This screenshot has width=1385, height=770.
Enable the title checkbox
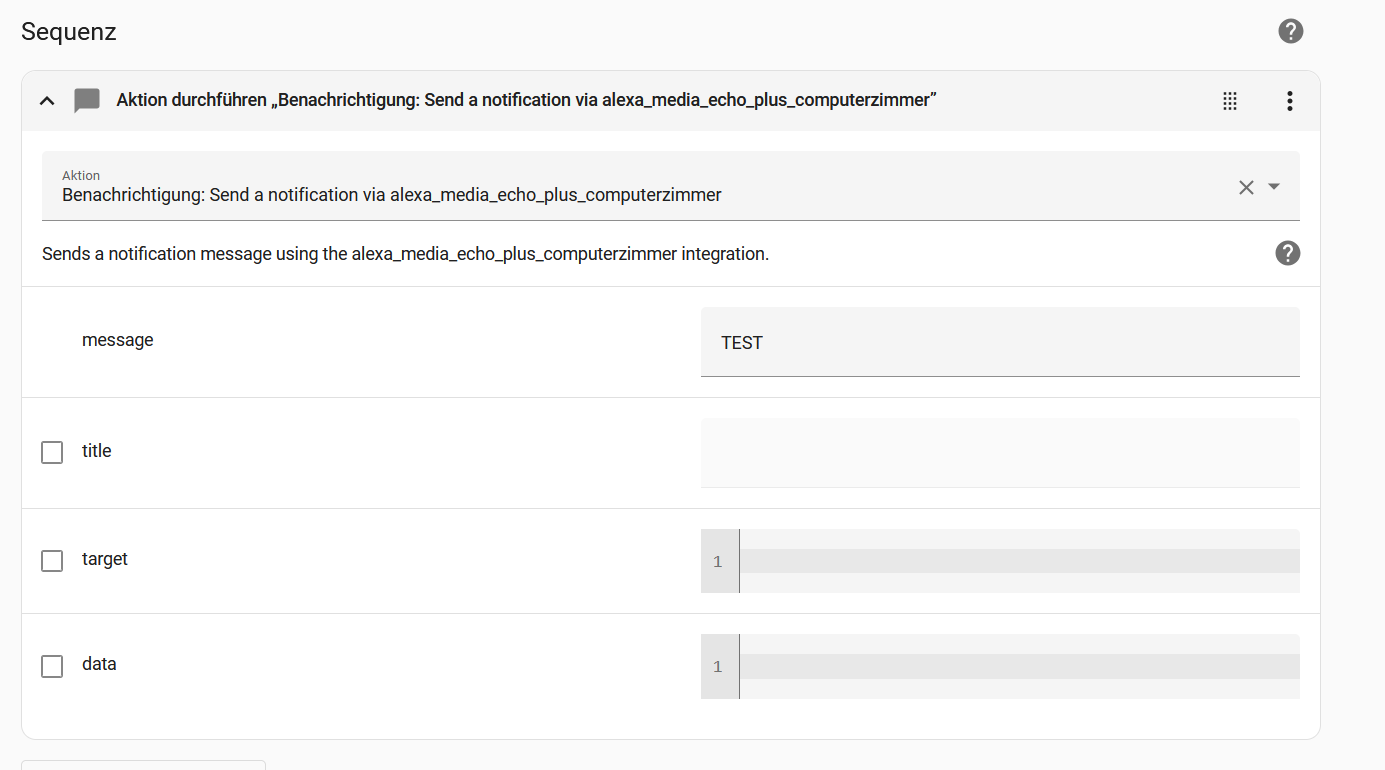point(52,452)
